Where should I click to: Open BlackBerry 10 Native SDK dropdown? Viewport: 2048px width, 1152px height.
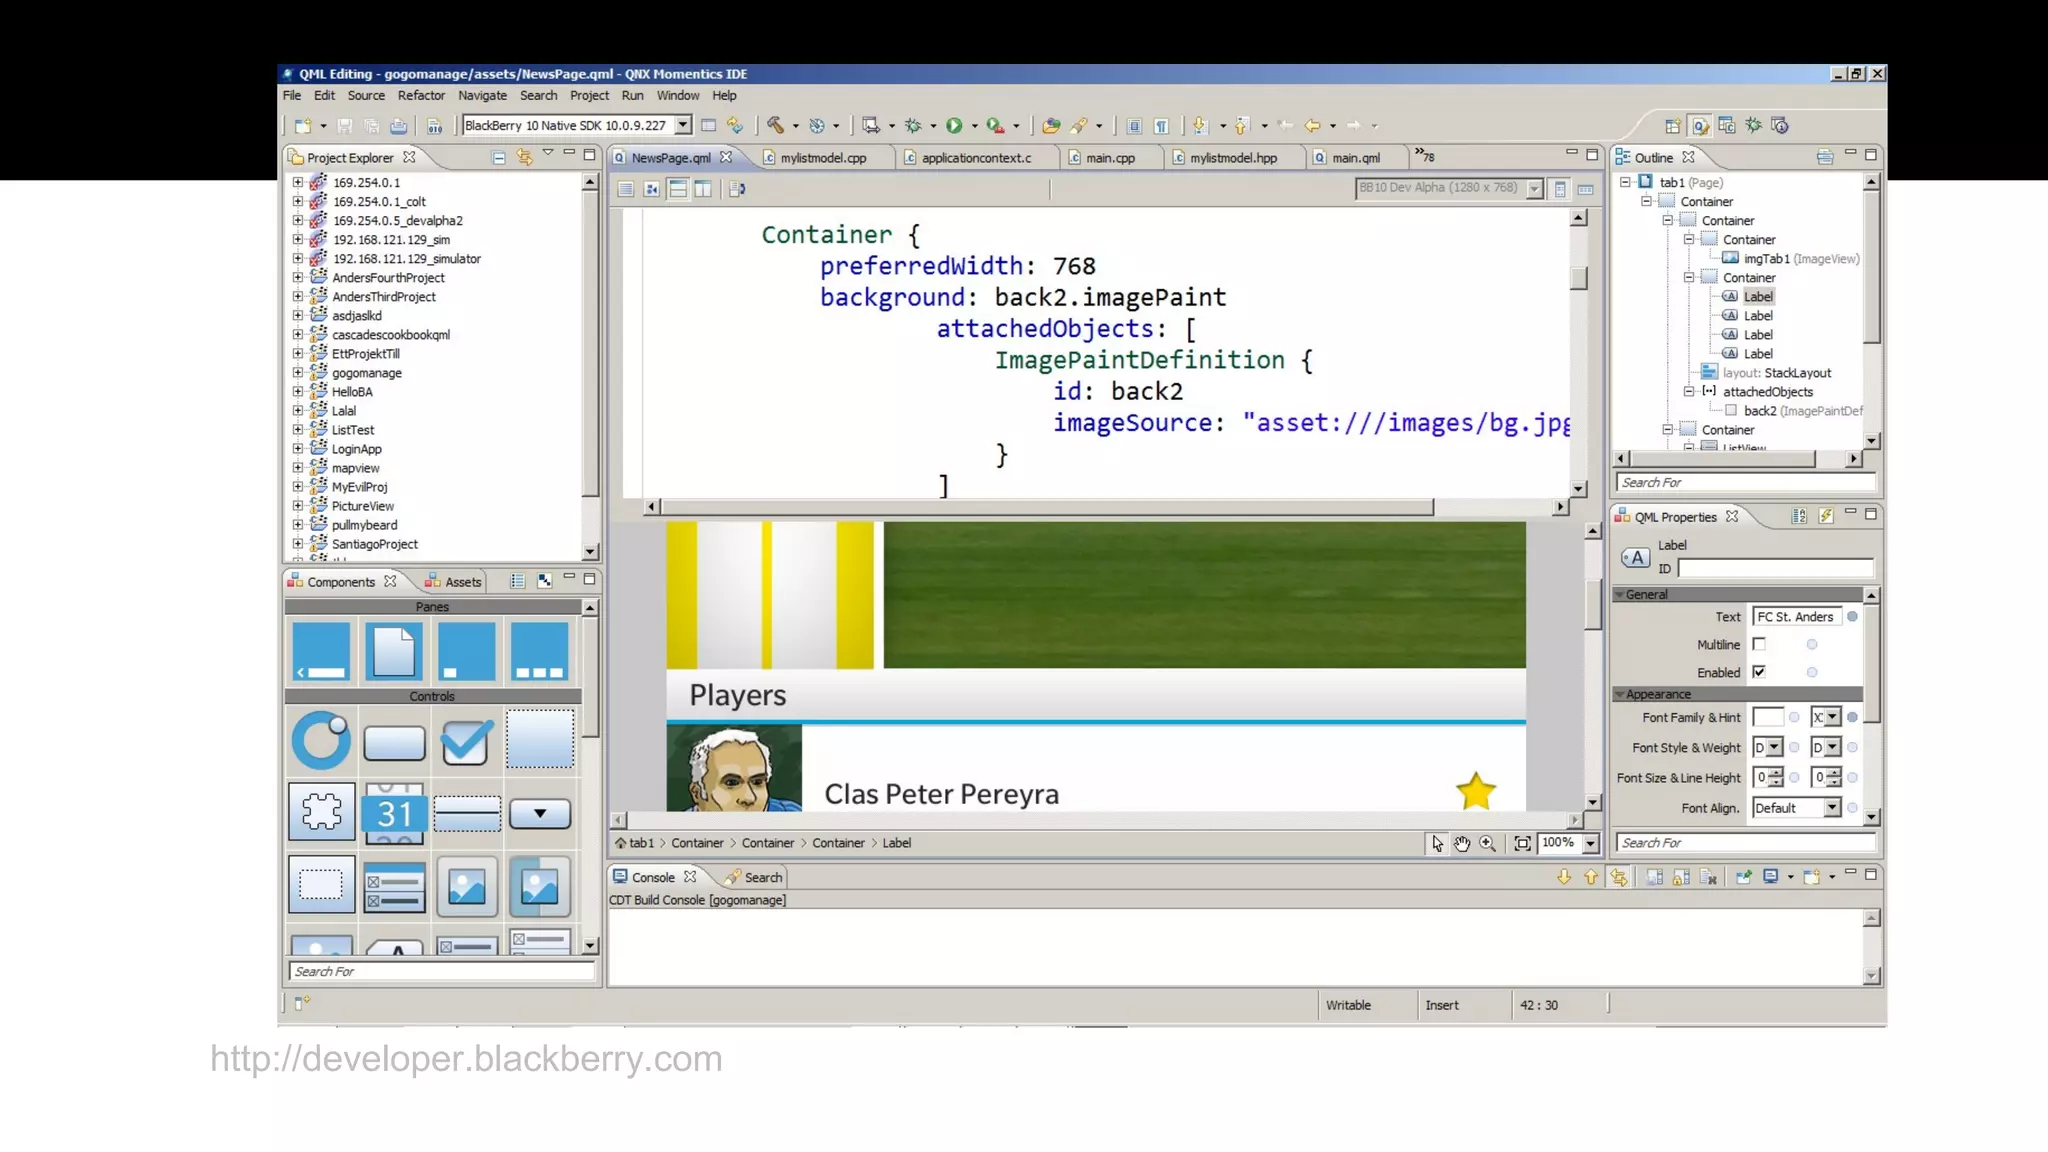[683, 125]
